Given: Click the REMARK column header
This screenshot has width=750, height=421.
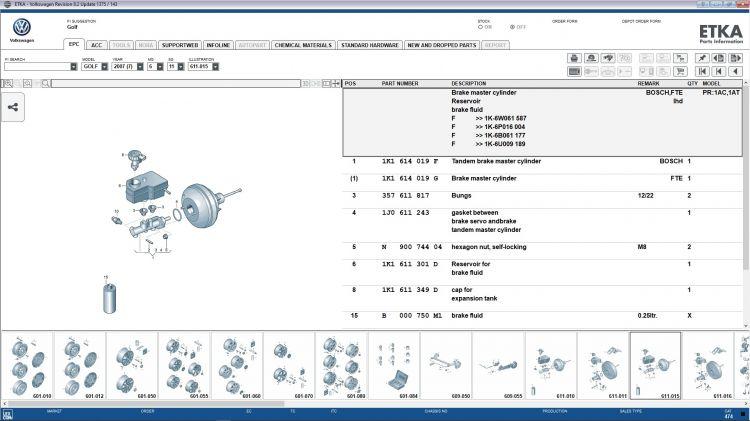Looking at the screenshot, I should 648,83.
